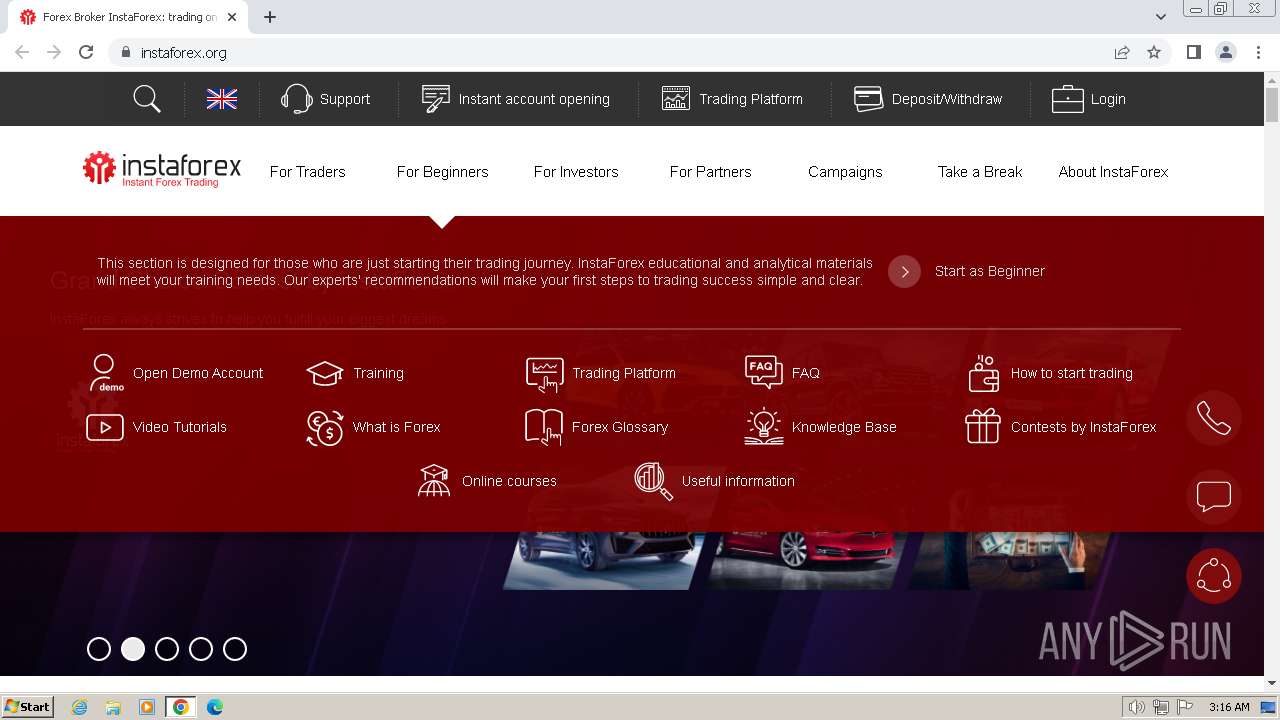
Task: Click the Open Demo Account person icon
Action: click(x=105, y=373)
